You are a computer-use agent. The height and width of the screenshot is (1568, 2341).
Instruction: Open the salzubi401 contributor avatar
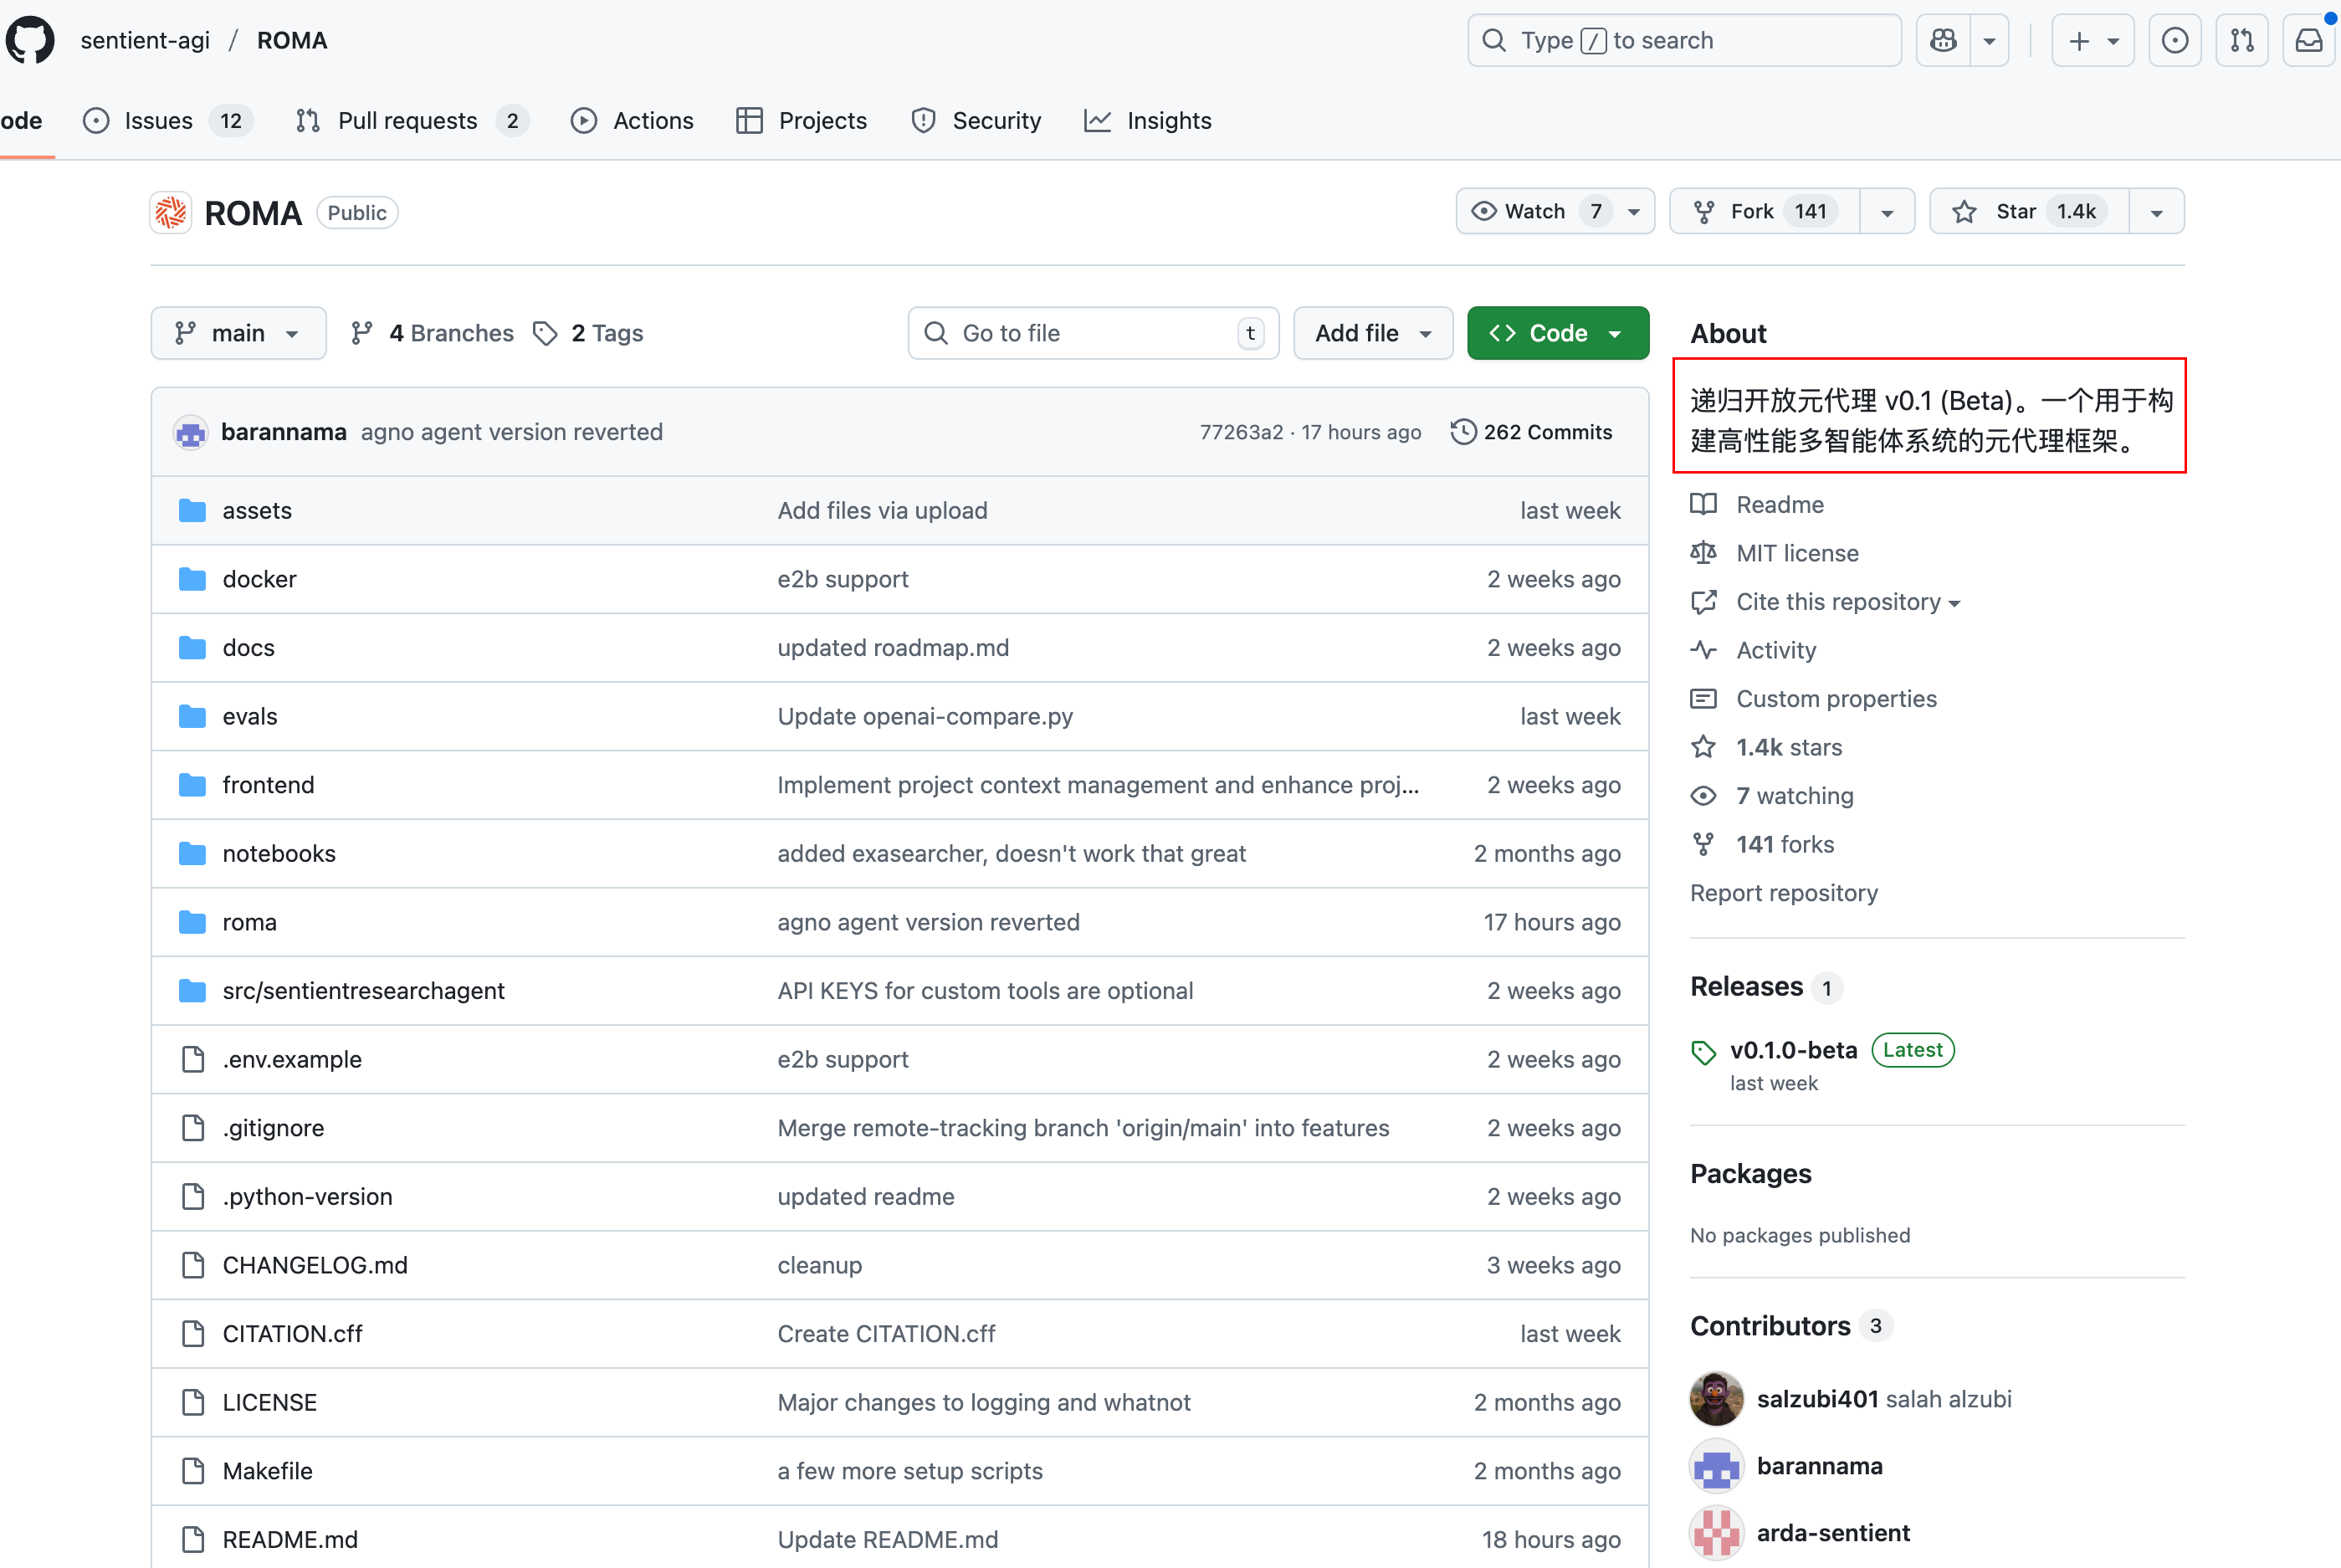1716,1399
